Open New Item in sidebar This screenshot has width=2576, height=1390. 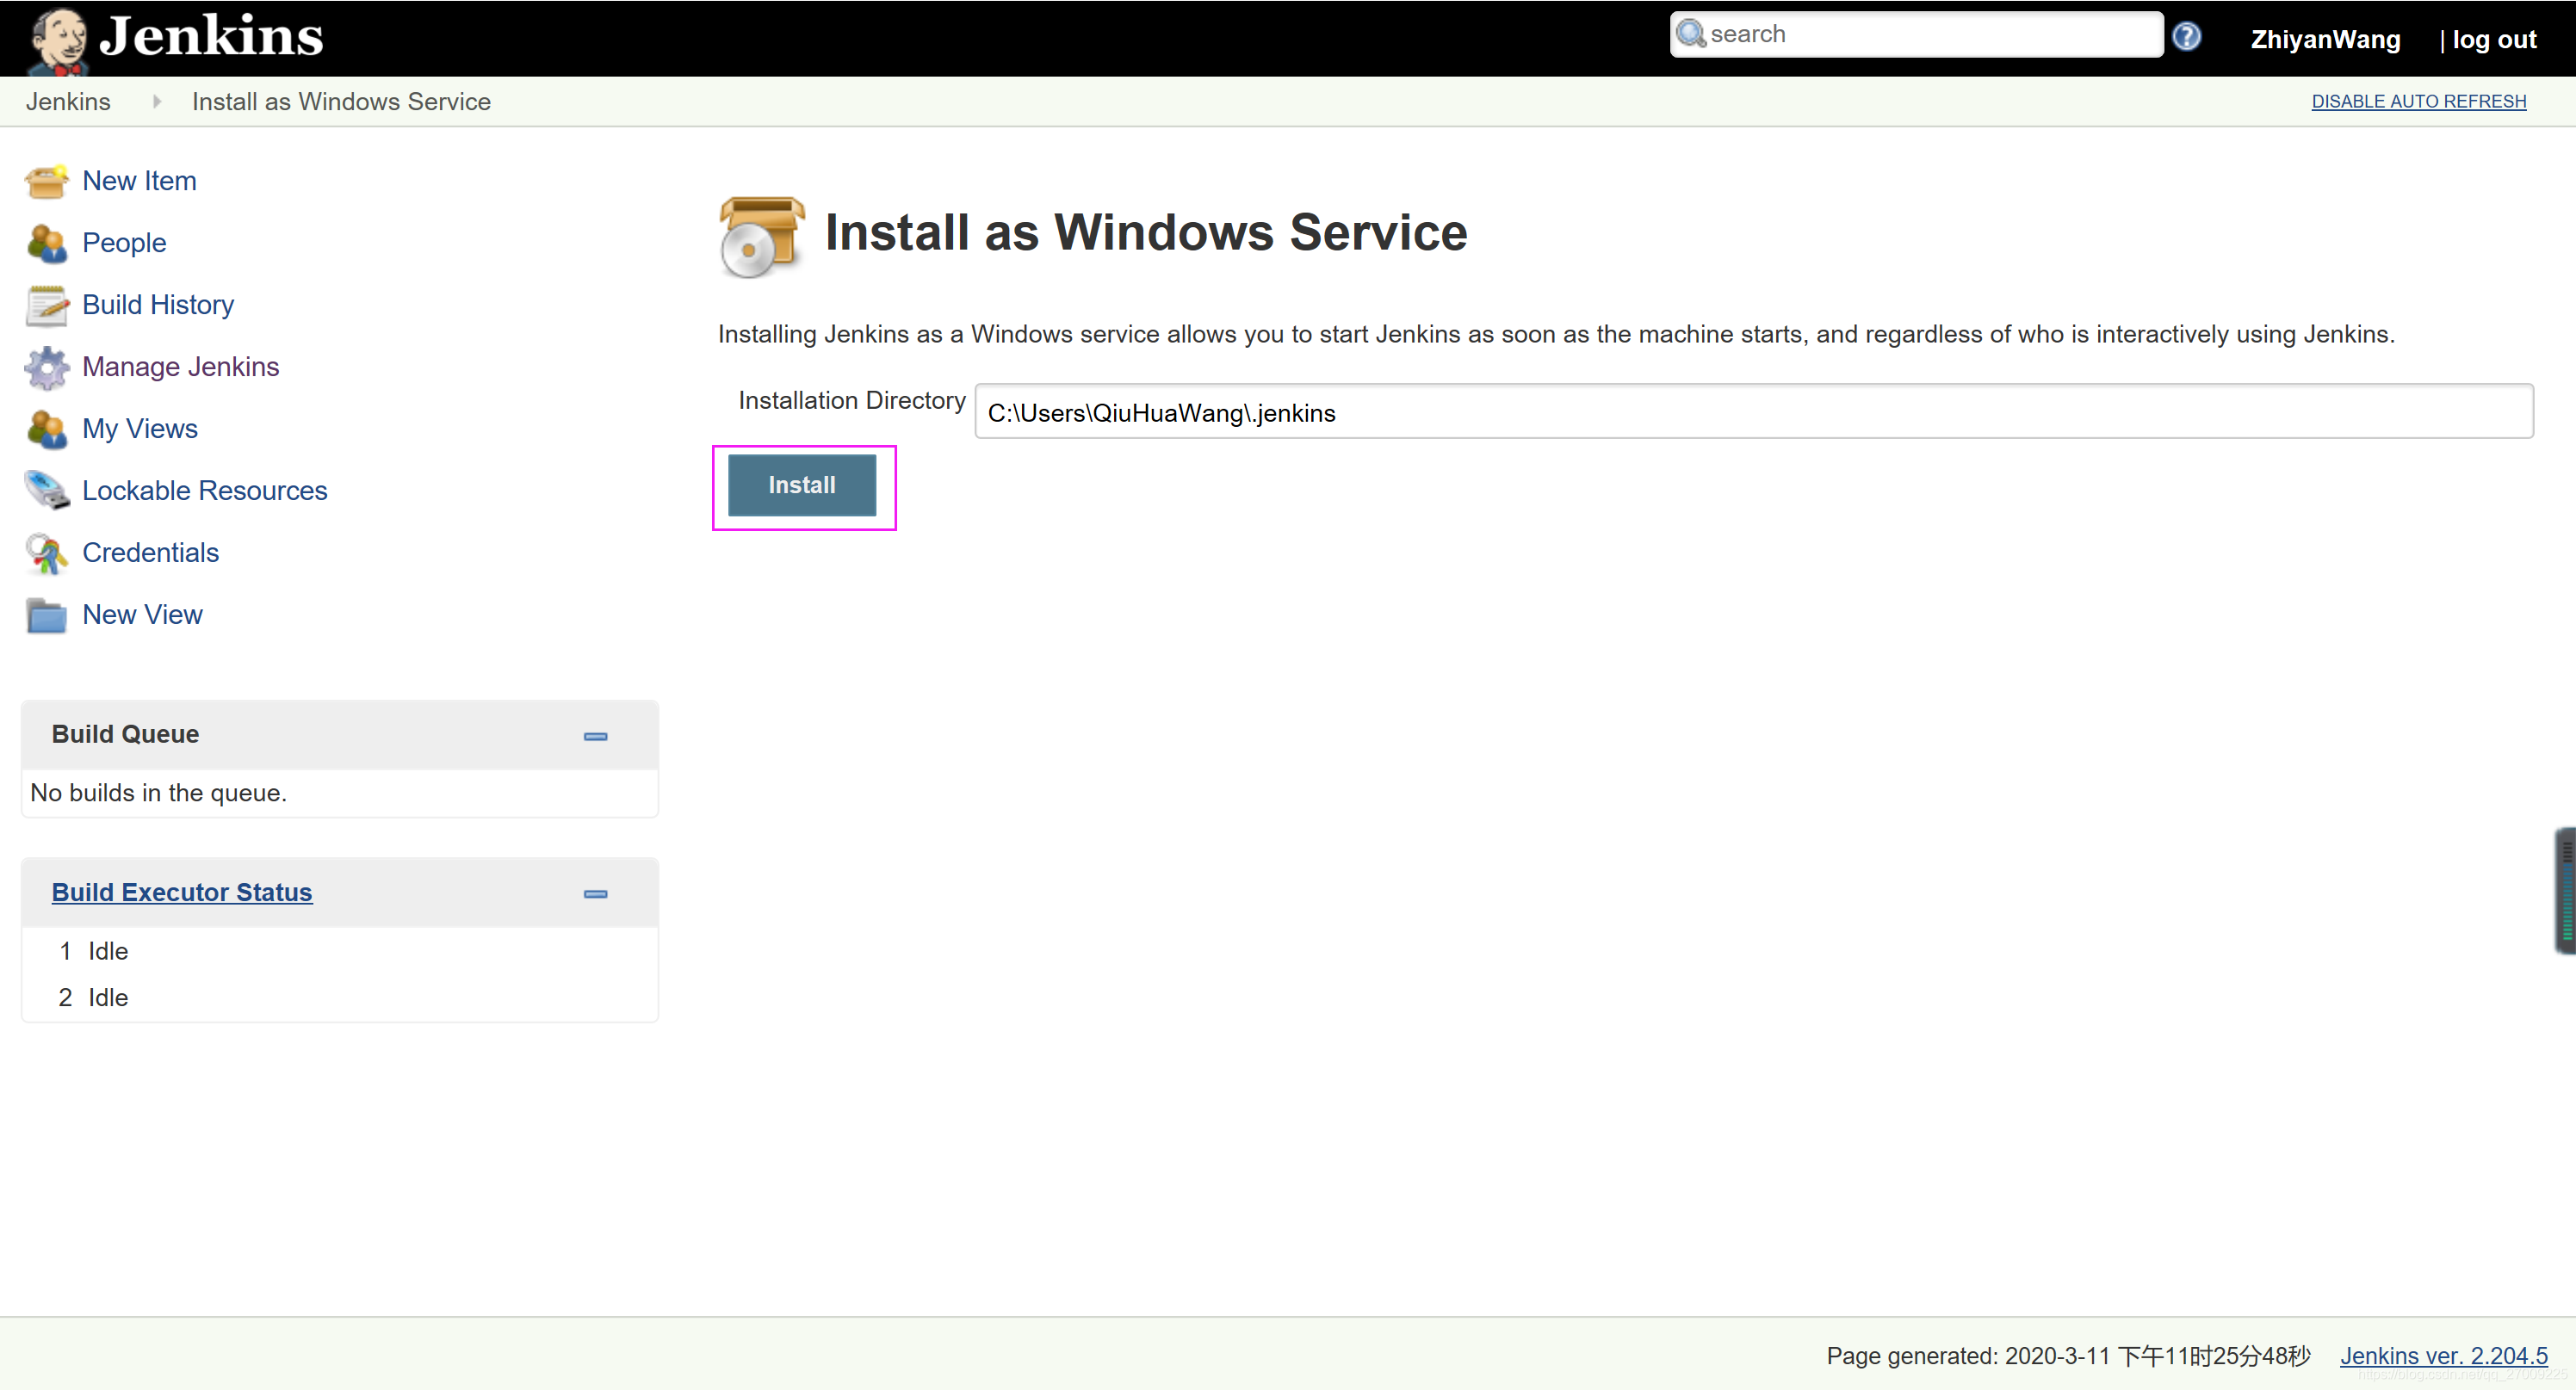[140, 180]
